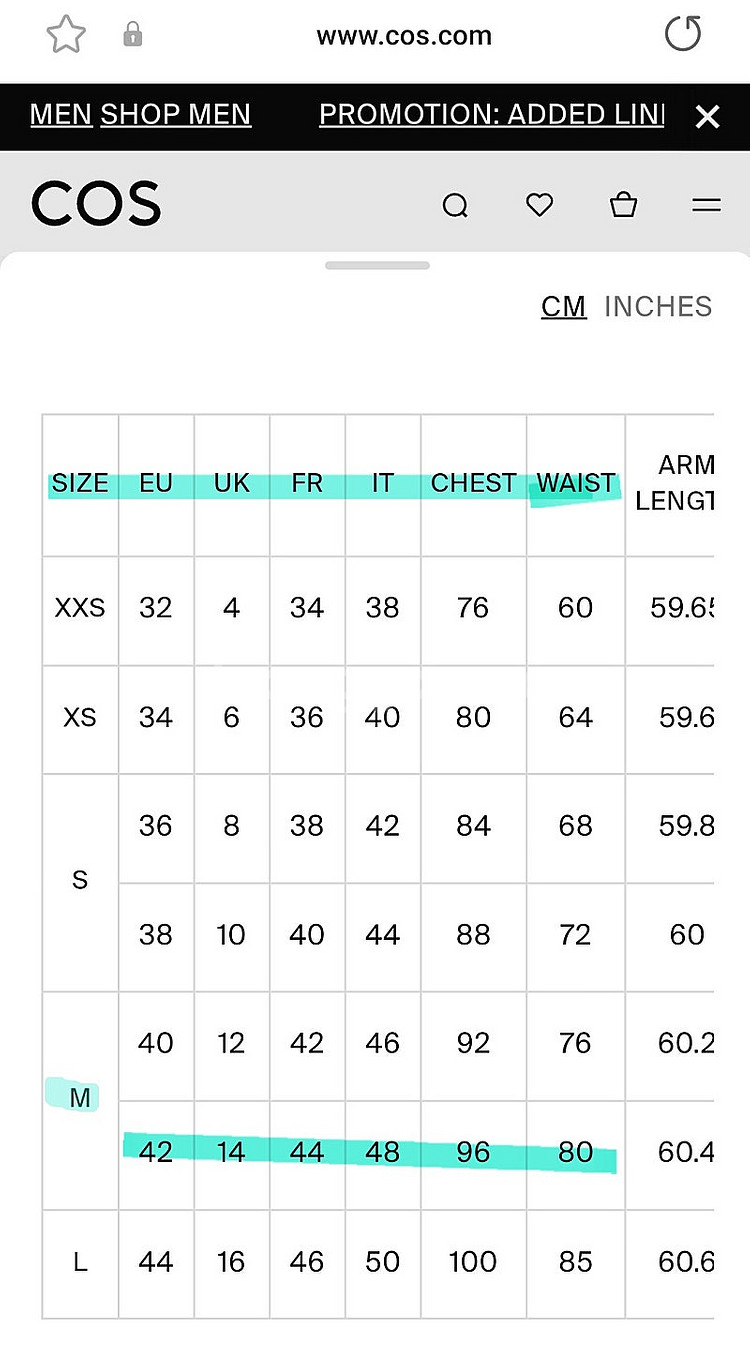
Task: Open the shopping bag icon
Action: point(623,205)
